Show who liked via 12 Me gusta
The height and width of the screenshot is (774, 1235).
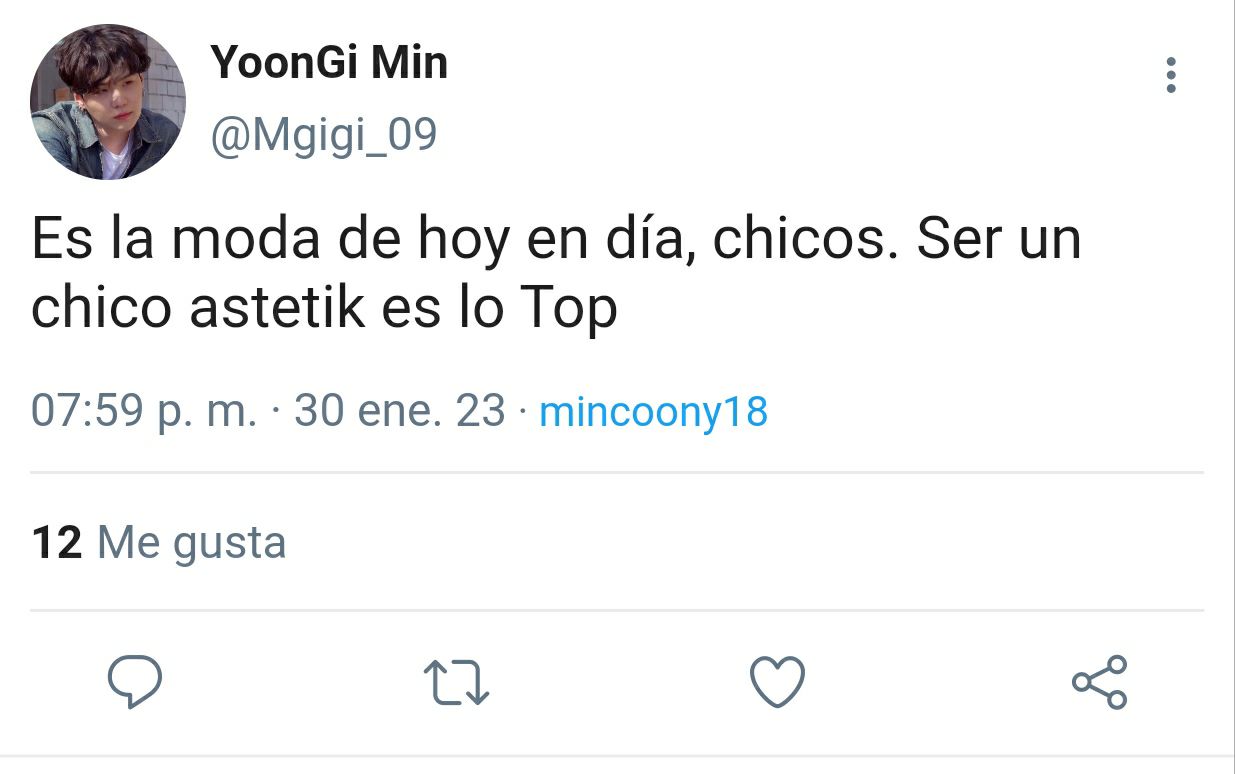[x=159, y=543]
